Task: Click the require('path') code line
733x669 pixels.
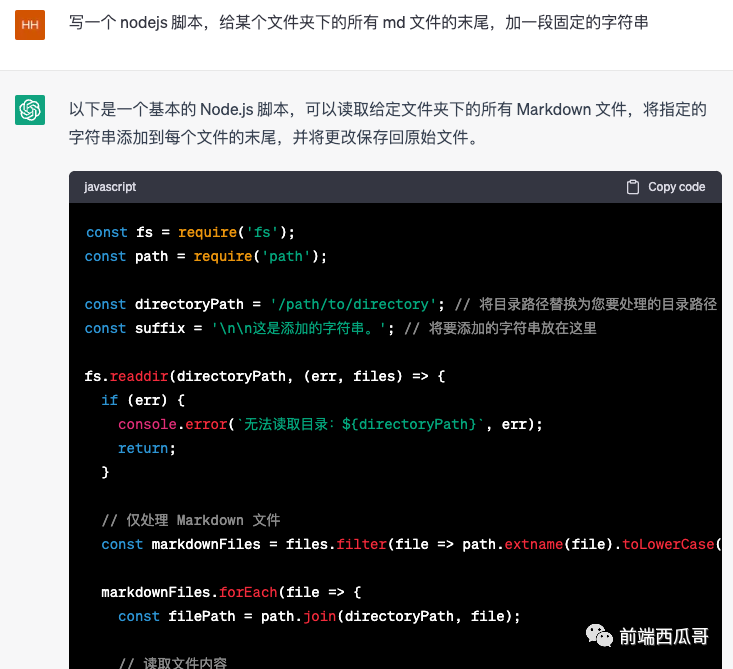Action: 206,256
